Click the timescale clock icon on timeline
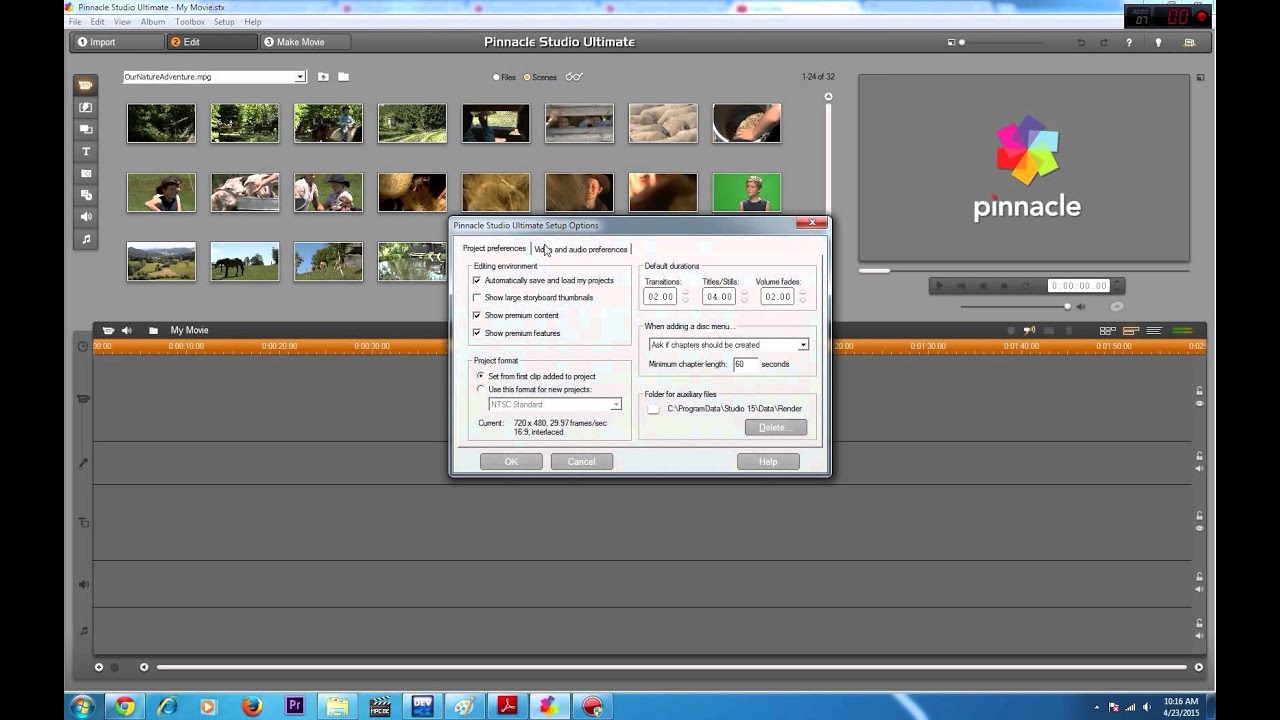Screen dimensions: 1280x720 (83, 346)
